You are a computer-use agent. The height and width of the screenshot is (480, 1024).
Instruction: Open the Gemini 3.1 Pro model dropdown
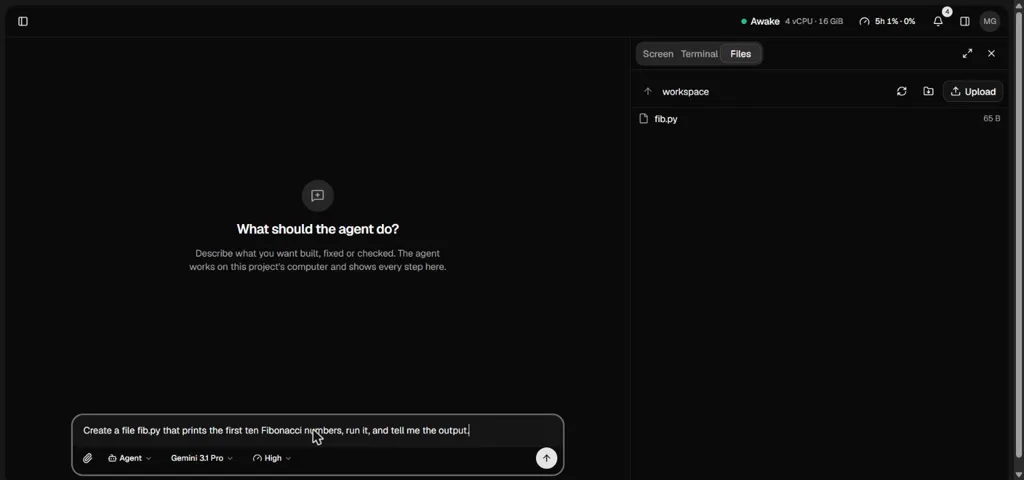(202, 458)
